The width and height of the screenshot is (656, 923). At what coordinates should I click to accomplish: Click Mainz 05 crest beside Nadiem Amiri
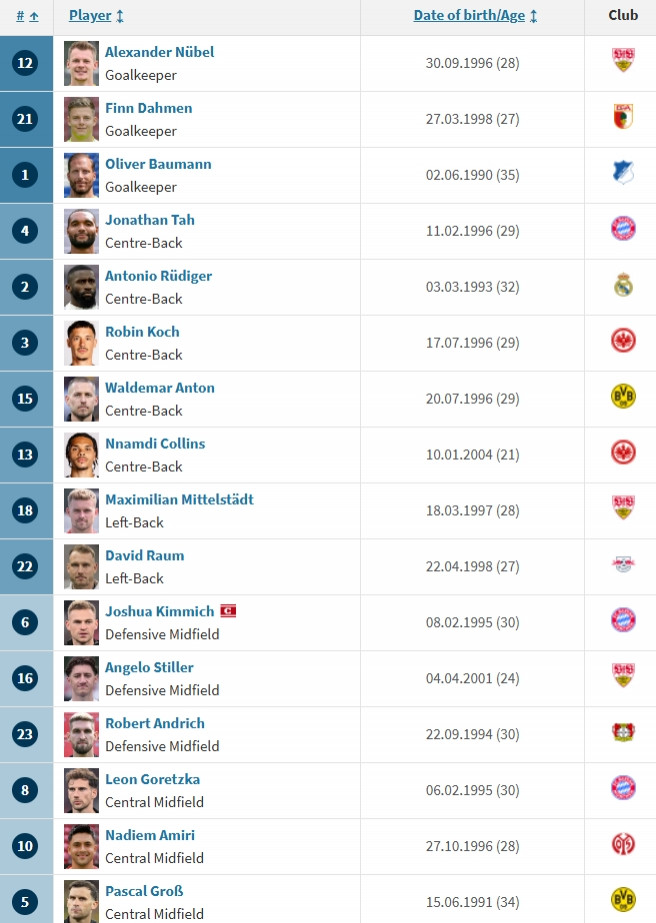click(623, 846)
